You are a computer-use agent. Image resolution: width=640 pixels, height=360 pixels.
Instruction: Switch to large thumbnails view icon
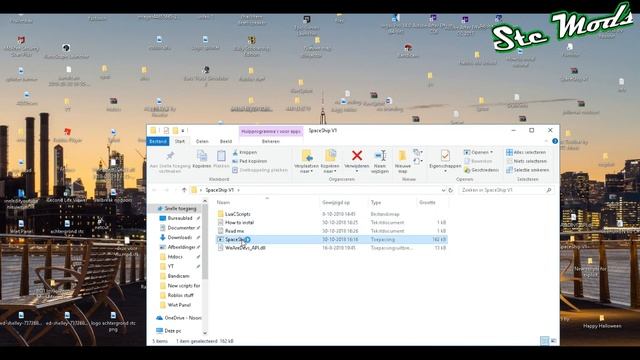coord(553,341)
